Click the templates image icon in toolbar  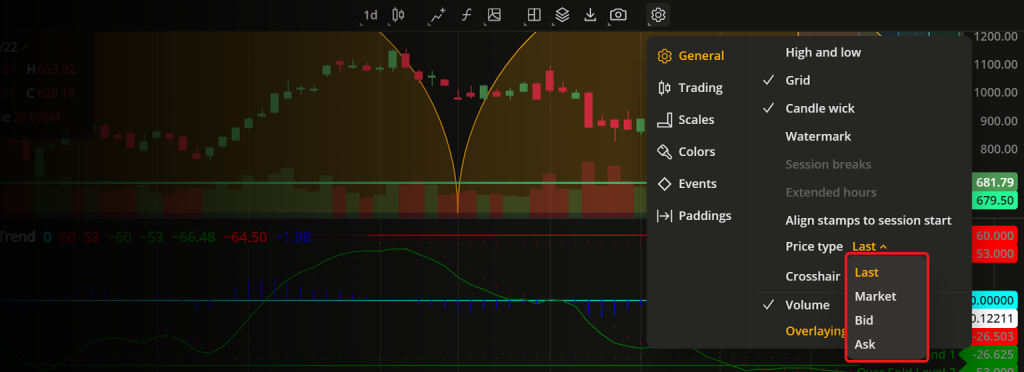[494, 14]
